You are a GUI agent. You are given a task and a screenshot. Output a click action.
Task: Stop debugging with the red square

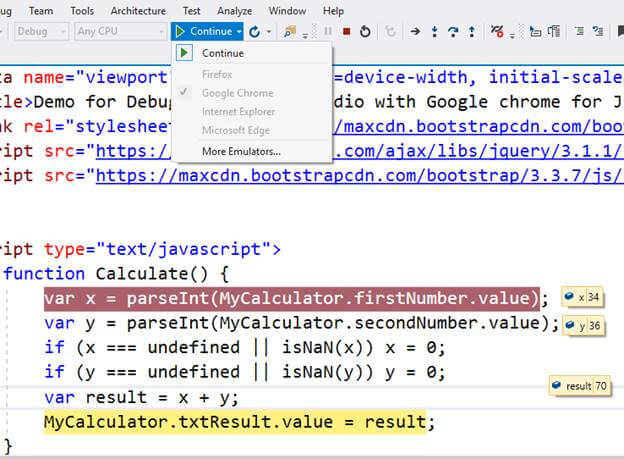point(347,31)
